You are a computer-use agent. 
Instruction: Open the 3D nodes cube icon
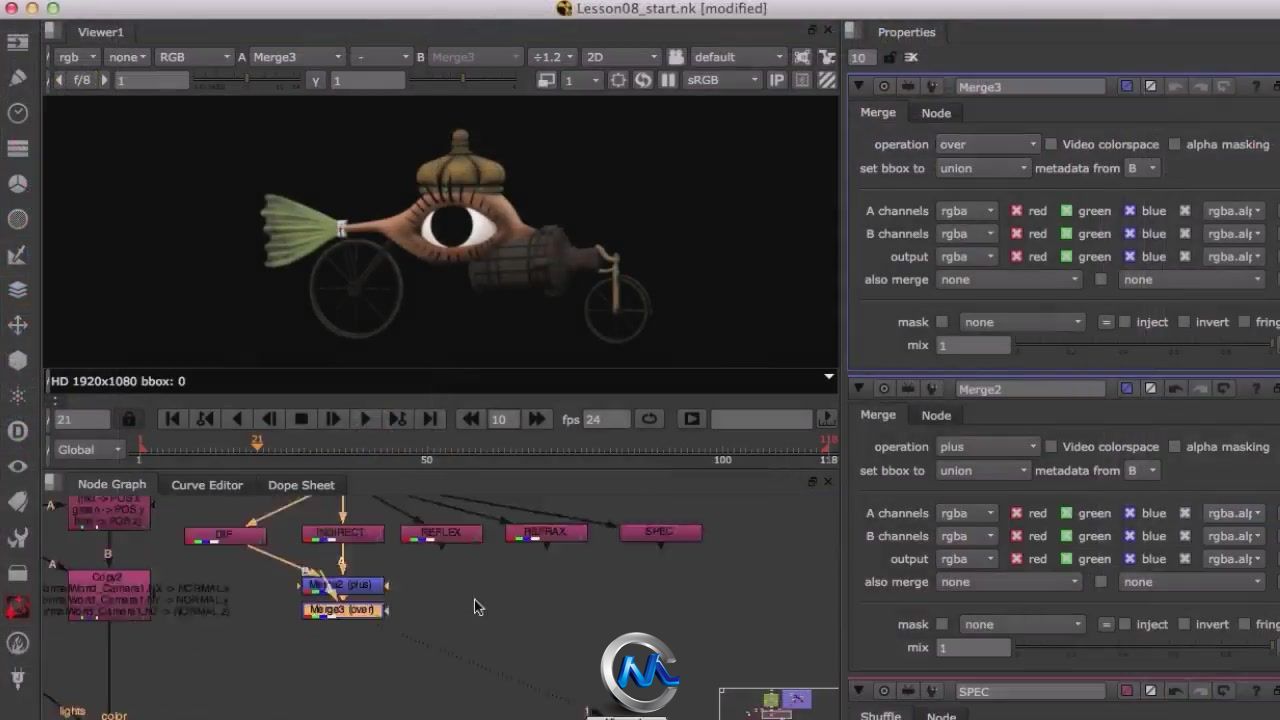(17, 360)
